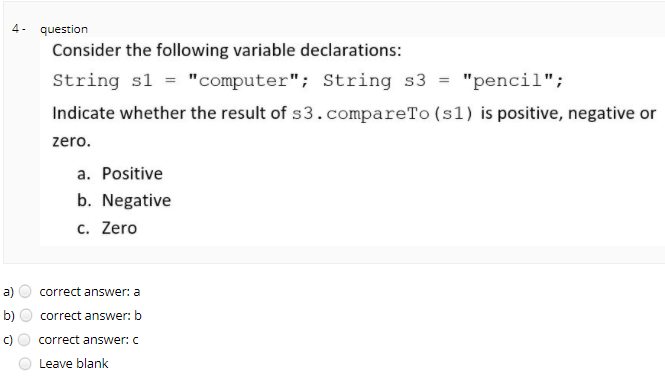Click the 'correct answer: b' label
665x391 pixels.
(91, 316)
